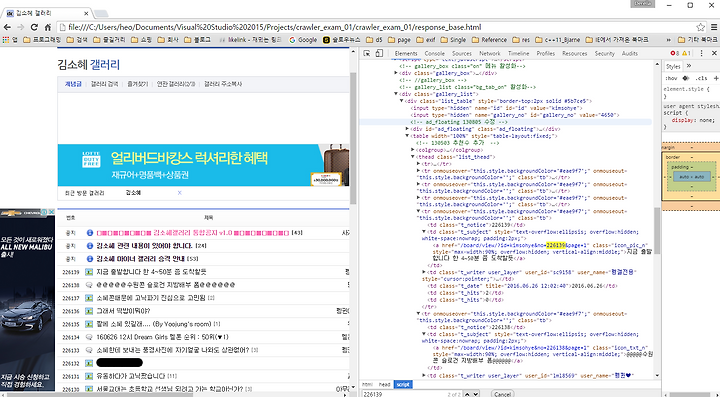Screen dimensions: 720x397
Task: Switch to the Profiles panel tab
Action: [546, 53]
